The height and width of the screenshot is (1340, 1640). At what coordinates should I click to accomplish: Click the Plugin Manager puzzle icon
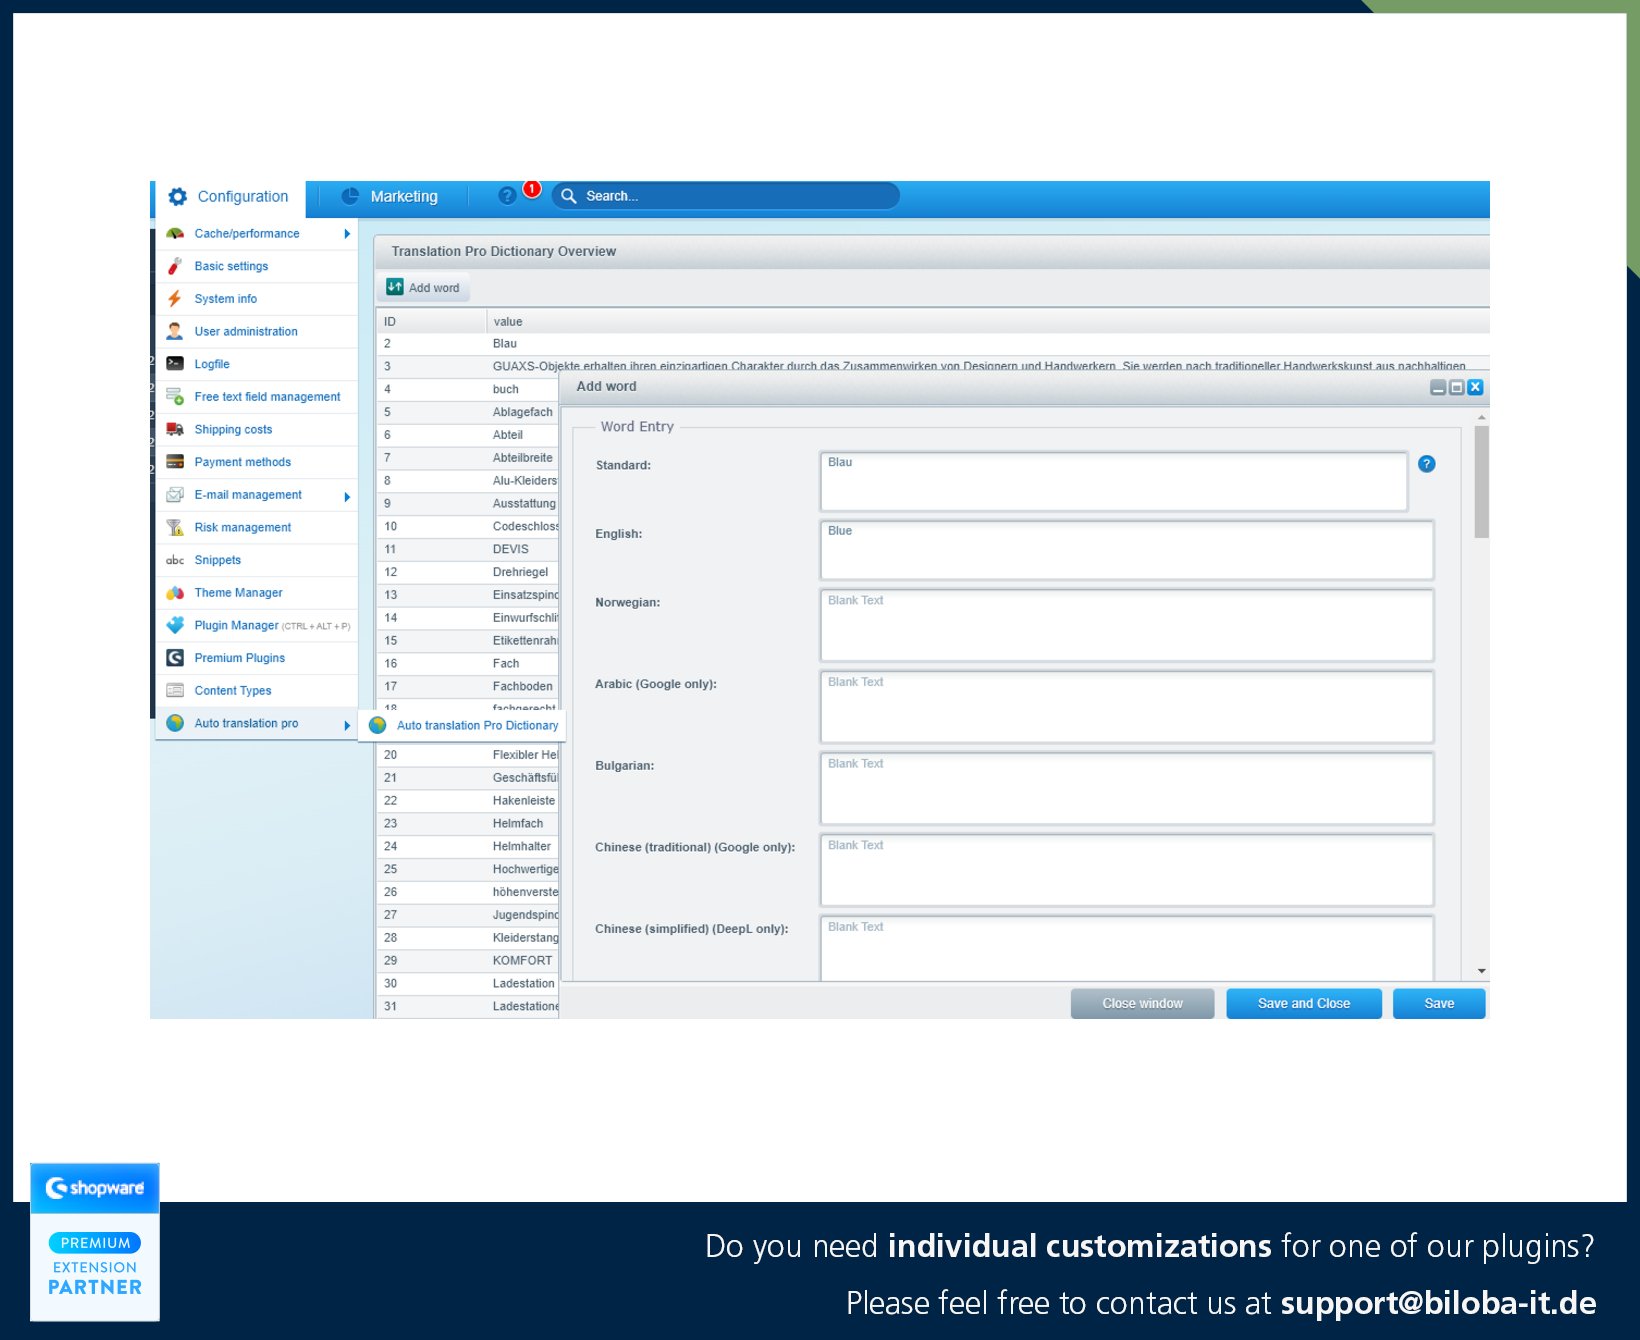pyautogui.click(x=175, y=625)
